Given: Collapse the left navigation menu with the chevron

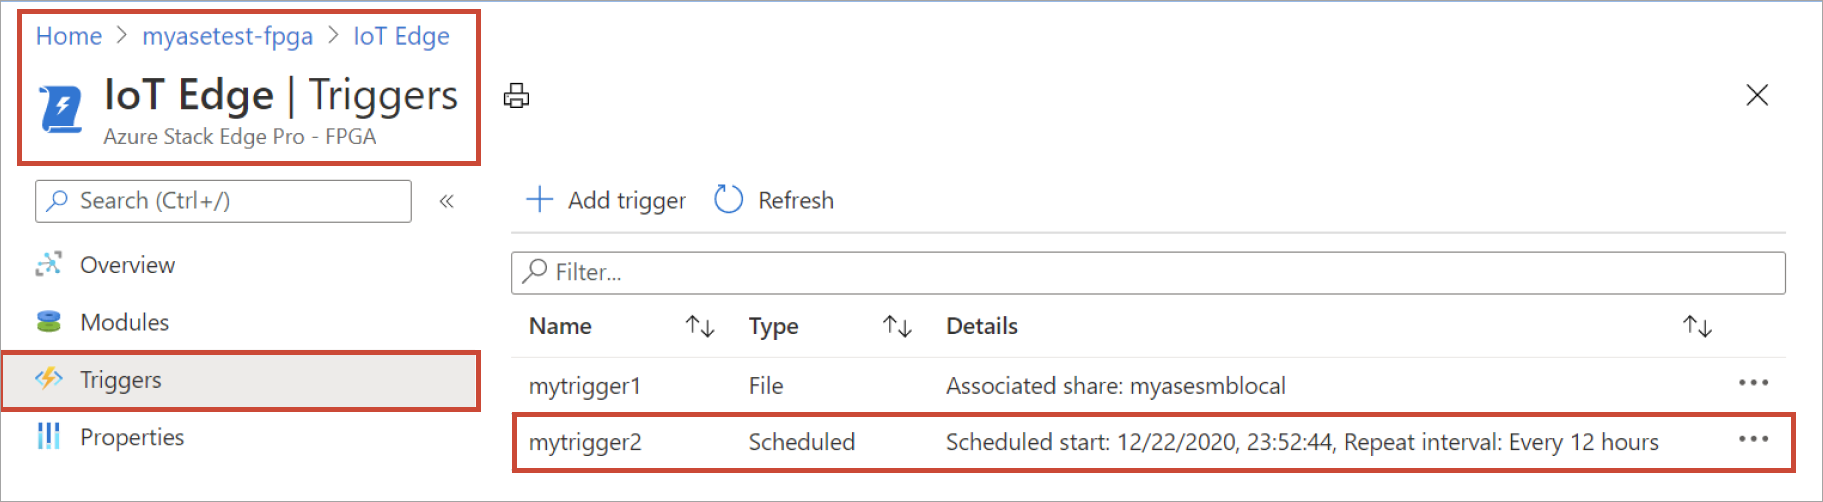Looking at the screenshot, I should click(447, 201).
